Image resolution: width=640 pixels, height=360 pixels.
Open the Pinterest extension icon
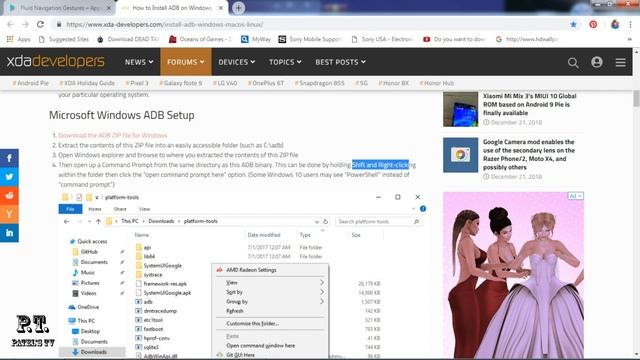pos(593,24)
